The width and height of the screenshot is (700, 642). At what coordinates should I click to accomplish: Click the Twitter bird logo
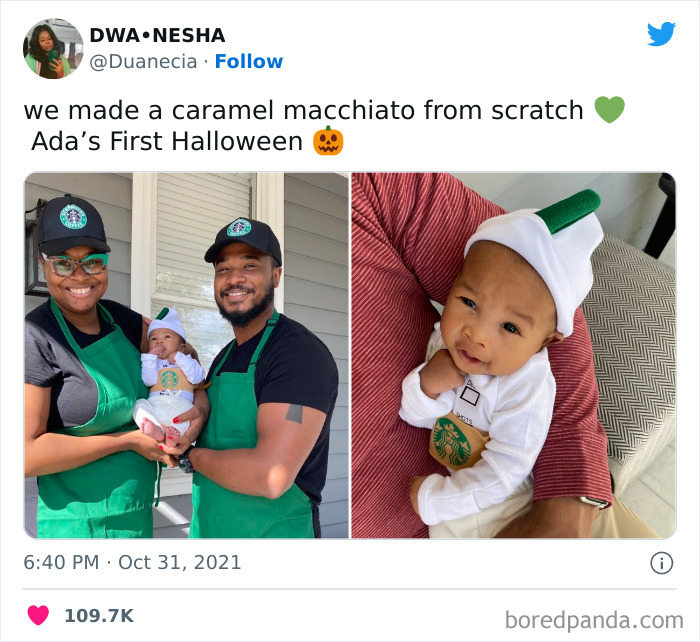pos(661,33)
